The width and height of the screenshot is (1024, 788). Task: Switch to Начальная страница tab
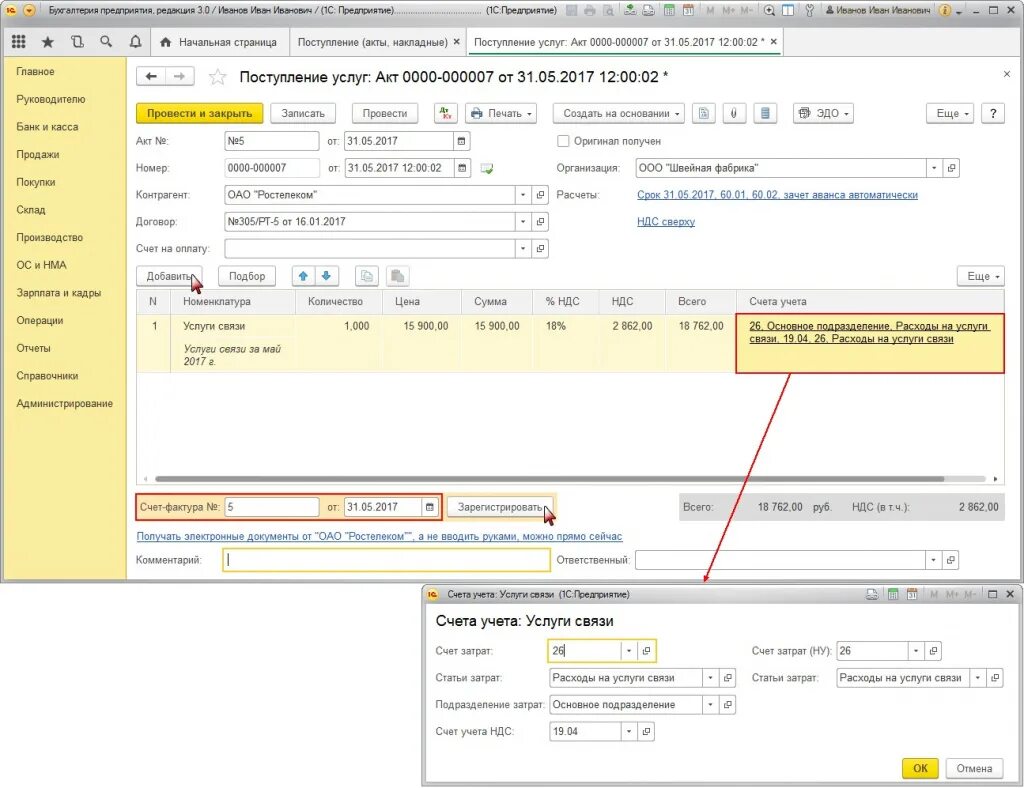pos(219,42)
